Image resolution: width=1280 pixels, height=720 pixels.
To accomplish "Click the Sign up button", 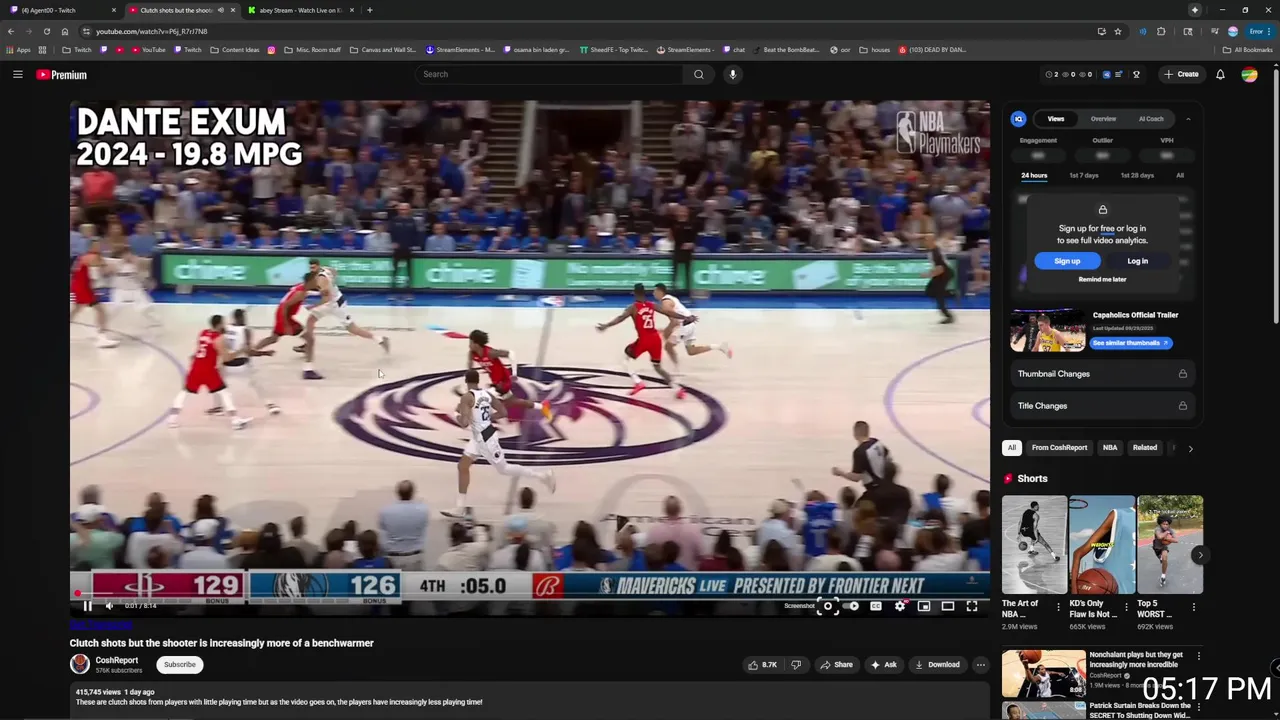I will pyautogui.click(x=1067, y=261).
